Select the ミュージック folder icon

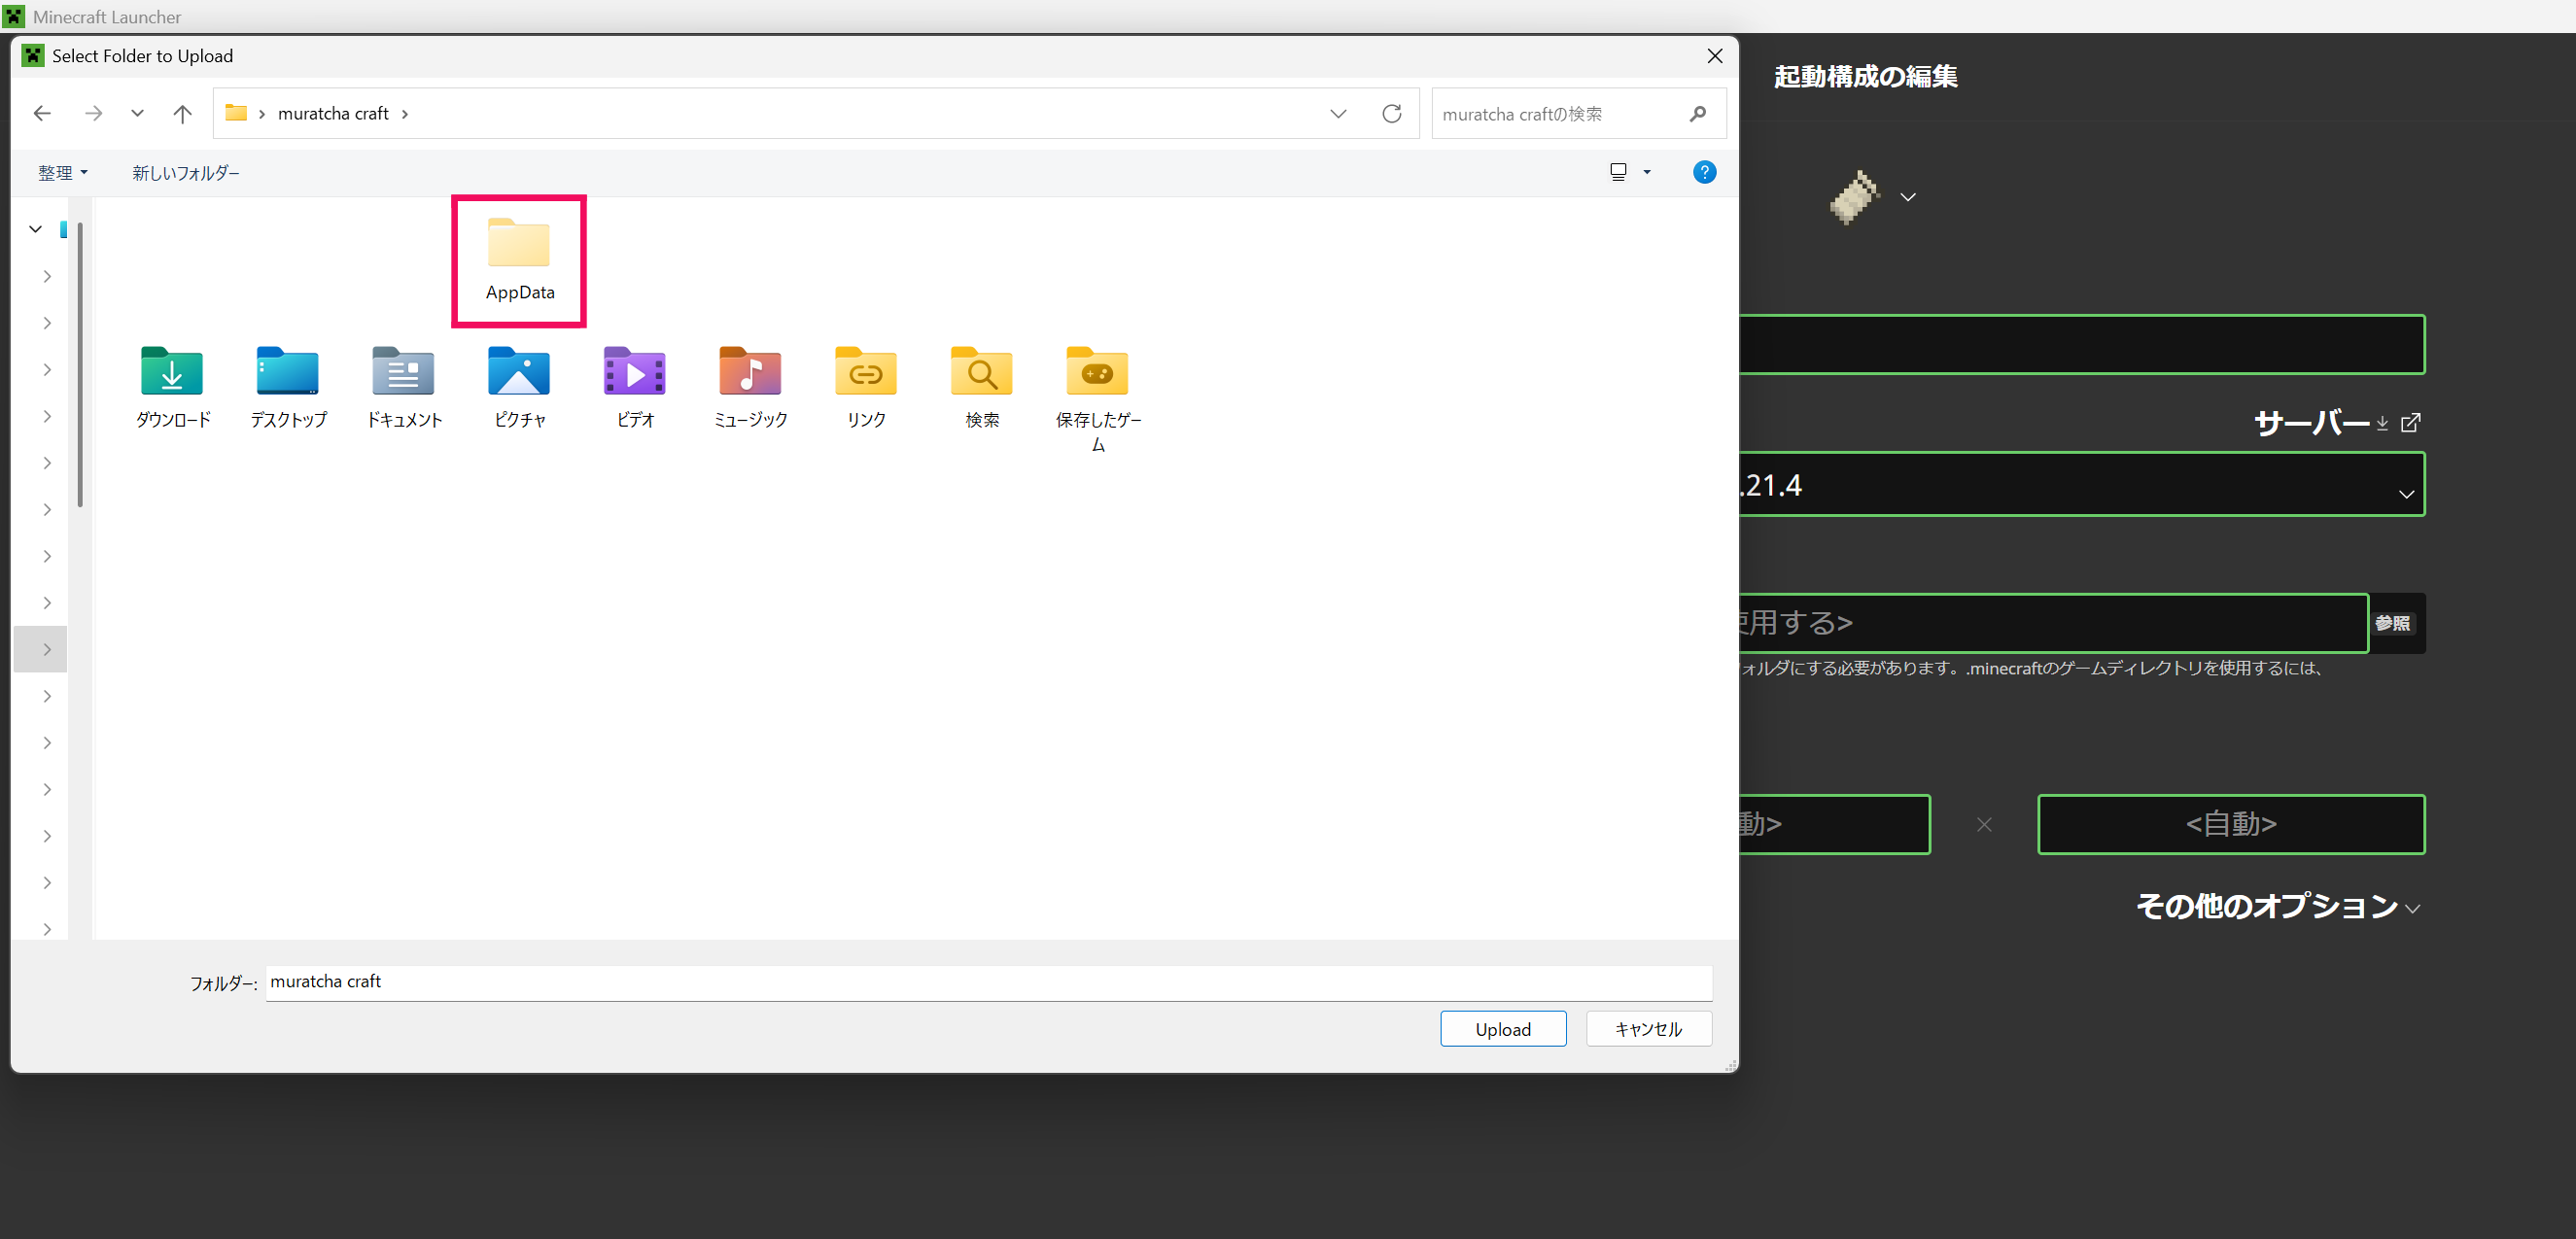coord(750,373)
